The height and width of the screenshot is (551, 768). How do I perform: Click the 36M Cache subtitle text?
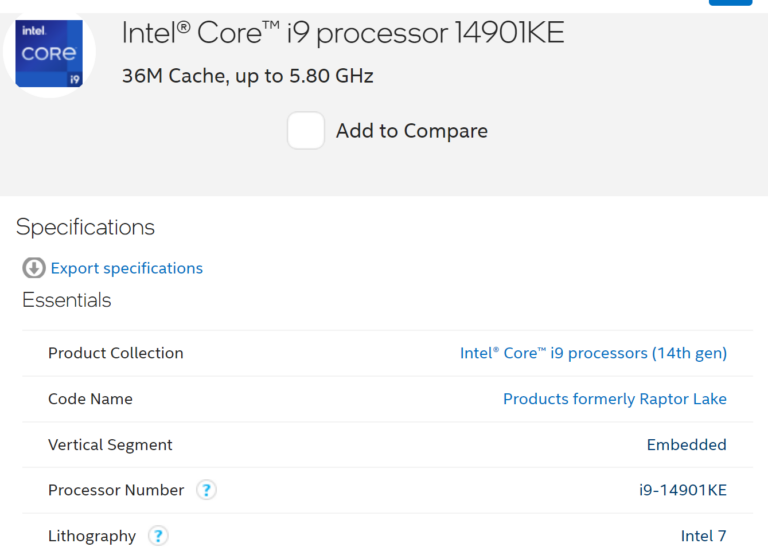247,76
